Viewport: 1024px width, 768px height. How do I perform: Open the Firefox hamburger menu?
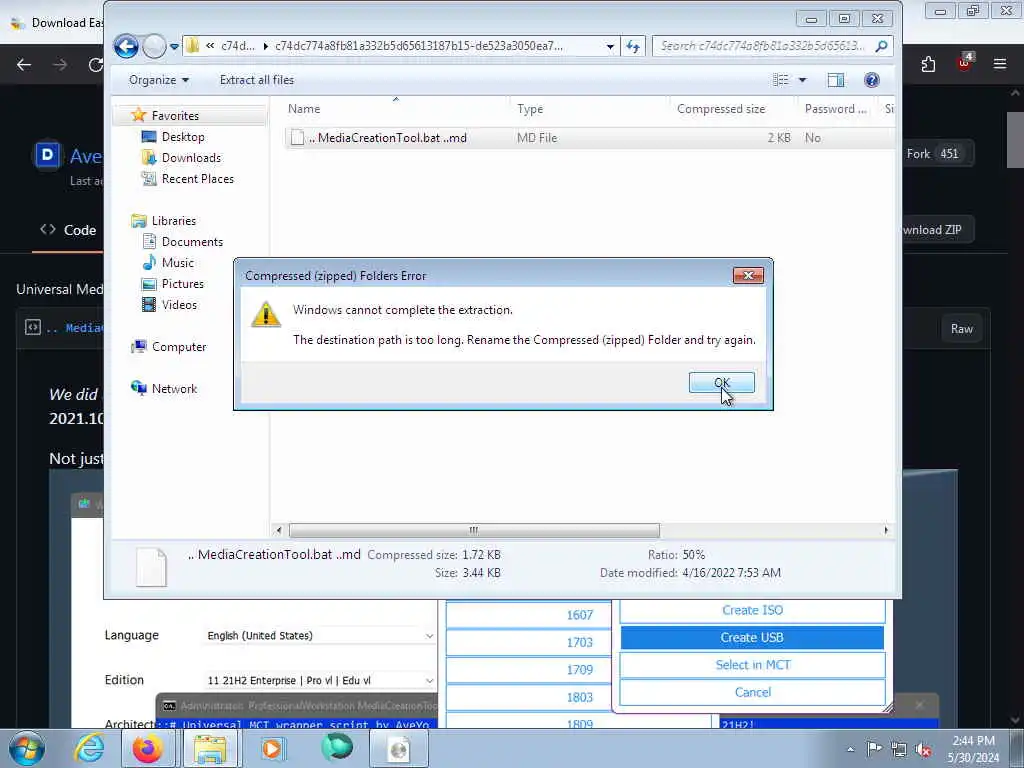click(x=1000, y=64)
